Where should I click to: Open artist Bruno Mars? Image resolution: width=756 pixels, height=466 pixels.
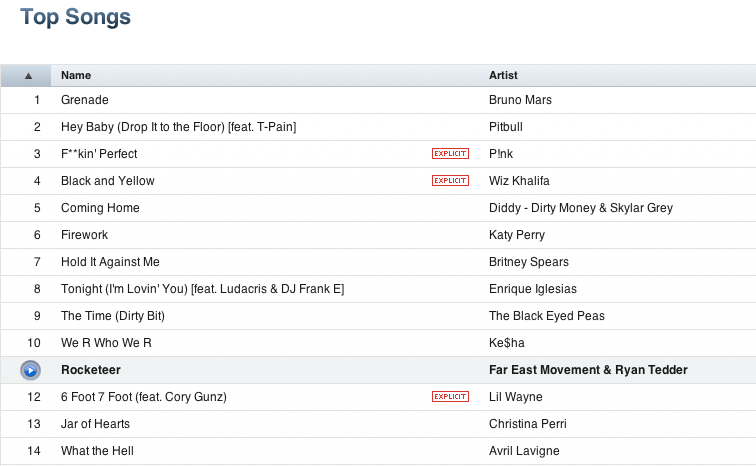click(520, 100)
